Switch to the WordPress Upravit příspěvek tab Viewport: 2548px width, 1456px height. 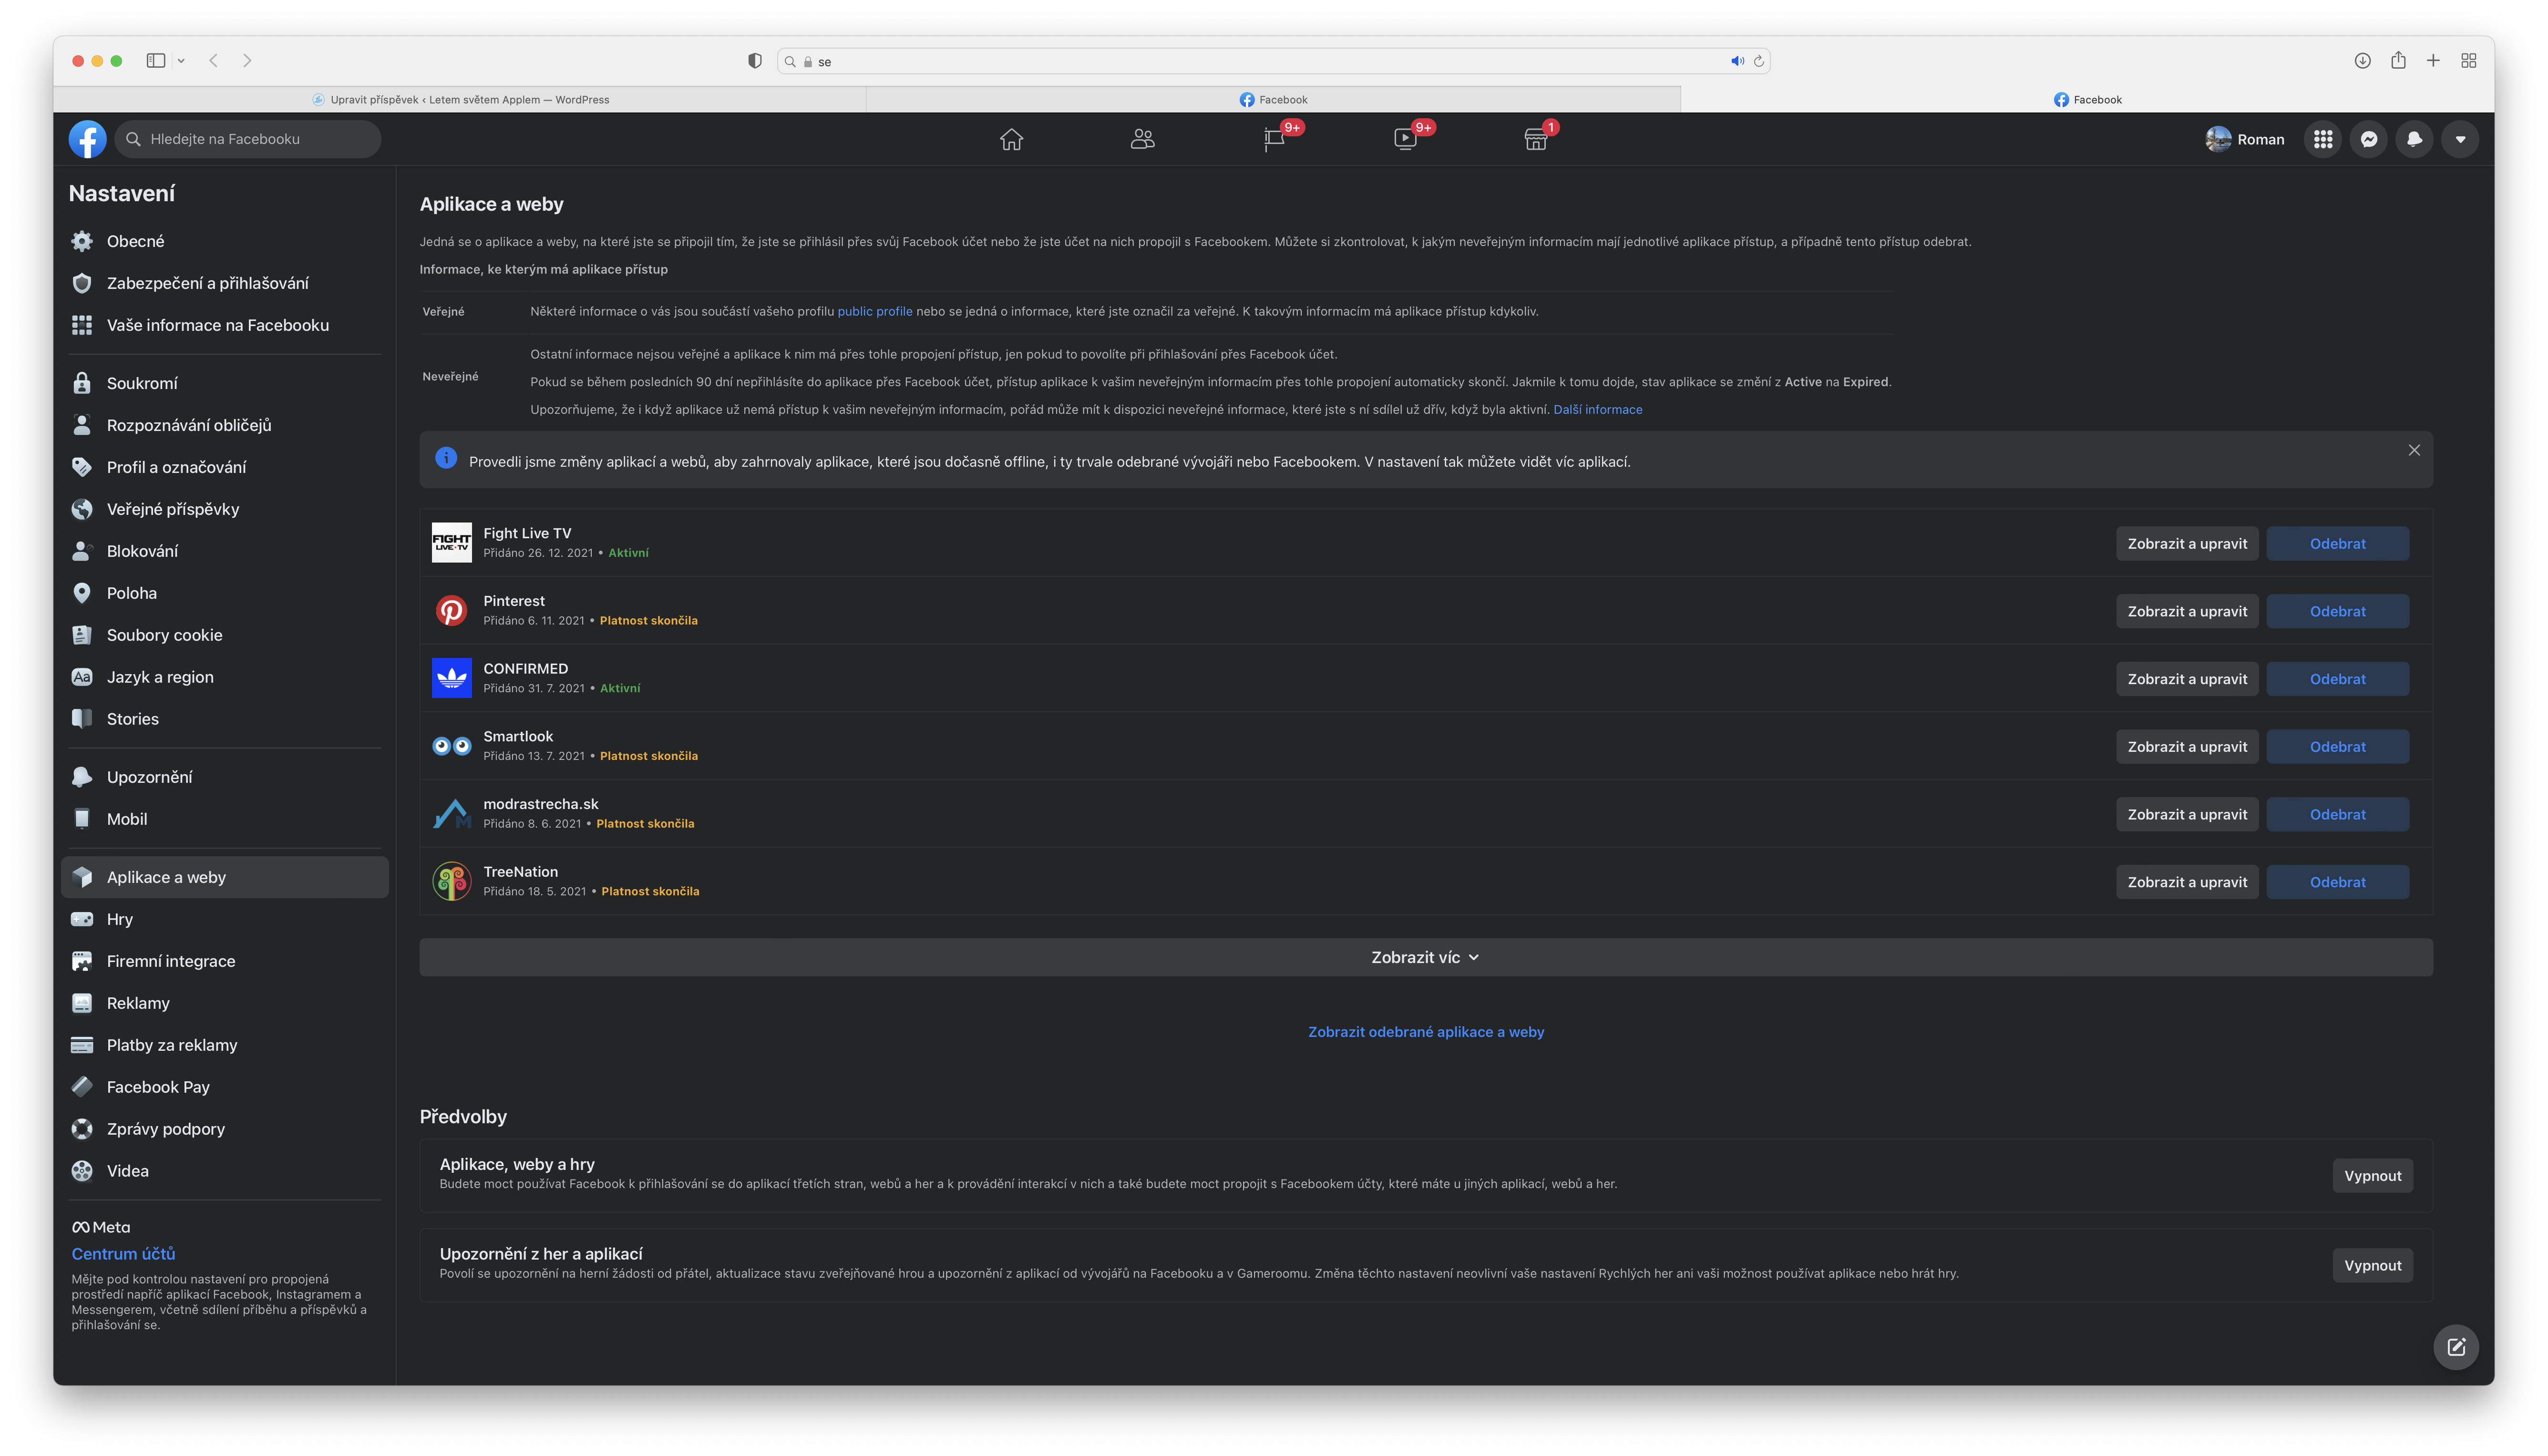[460, 99]
